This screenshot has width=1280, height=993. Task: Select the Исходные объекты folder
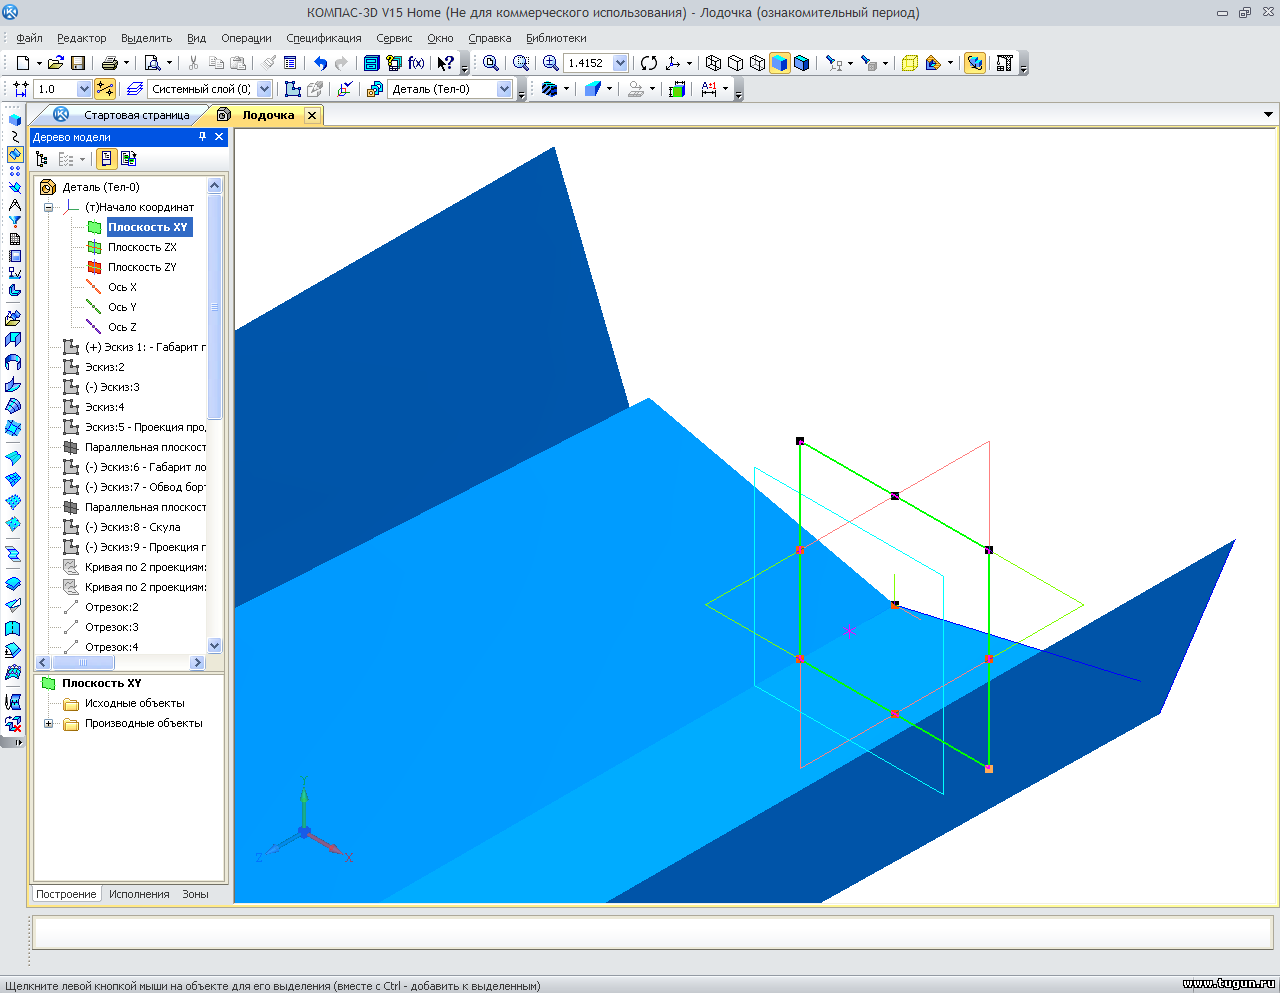pyautogui.click(x=134, y=703)
